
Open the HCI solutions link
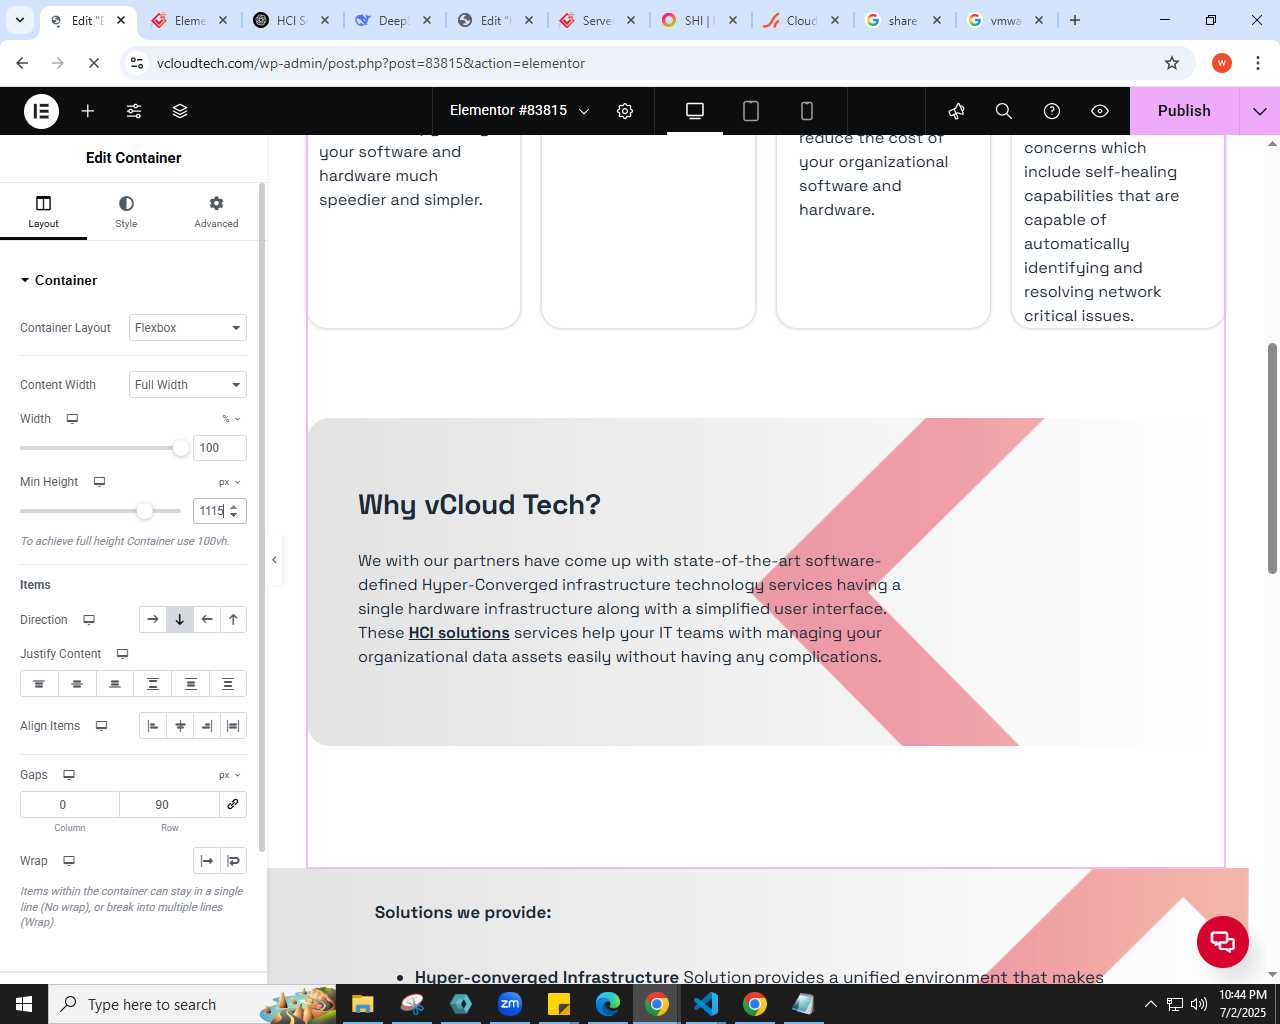tap(459, 633)
